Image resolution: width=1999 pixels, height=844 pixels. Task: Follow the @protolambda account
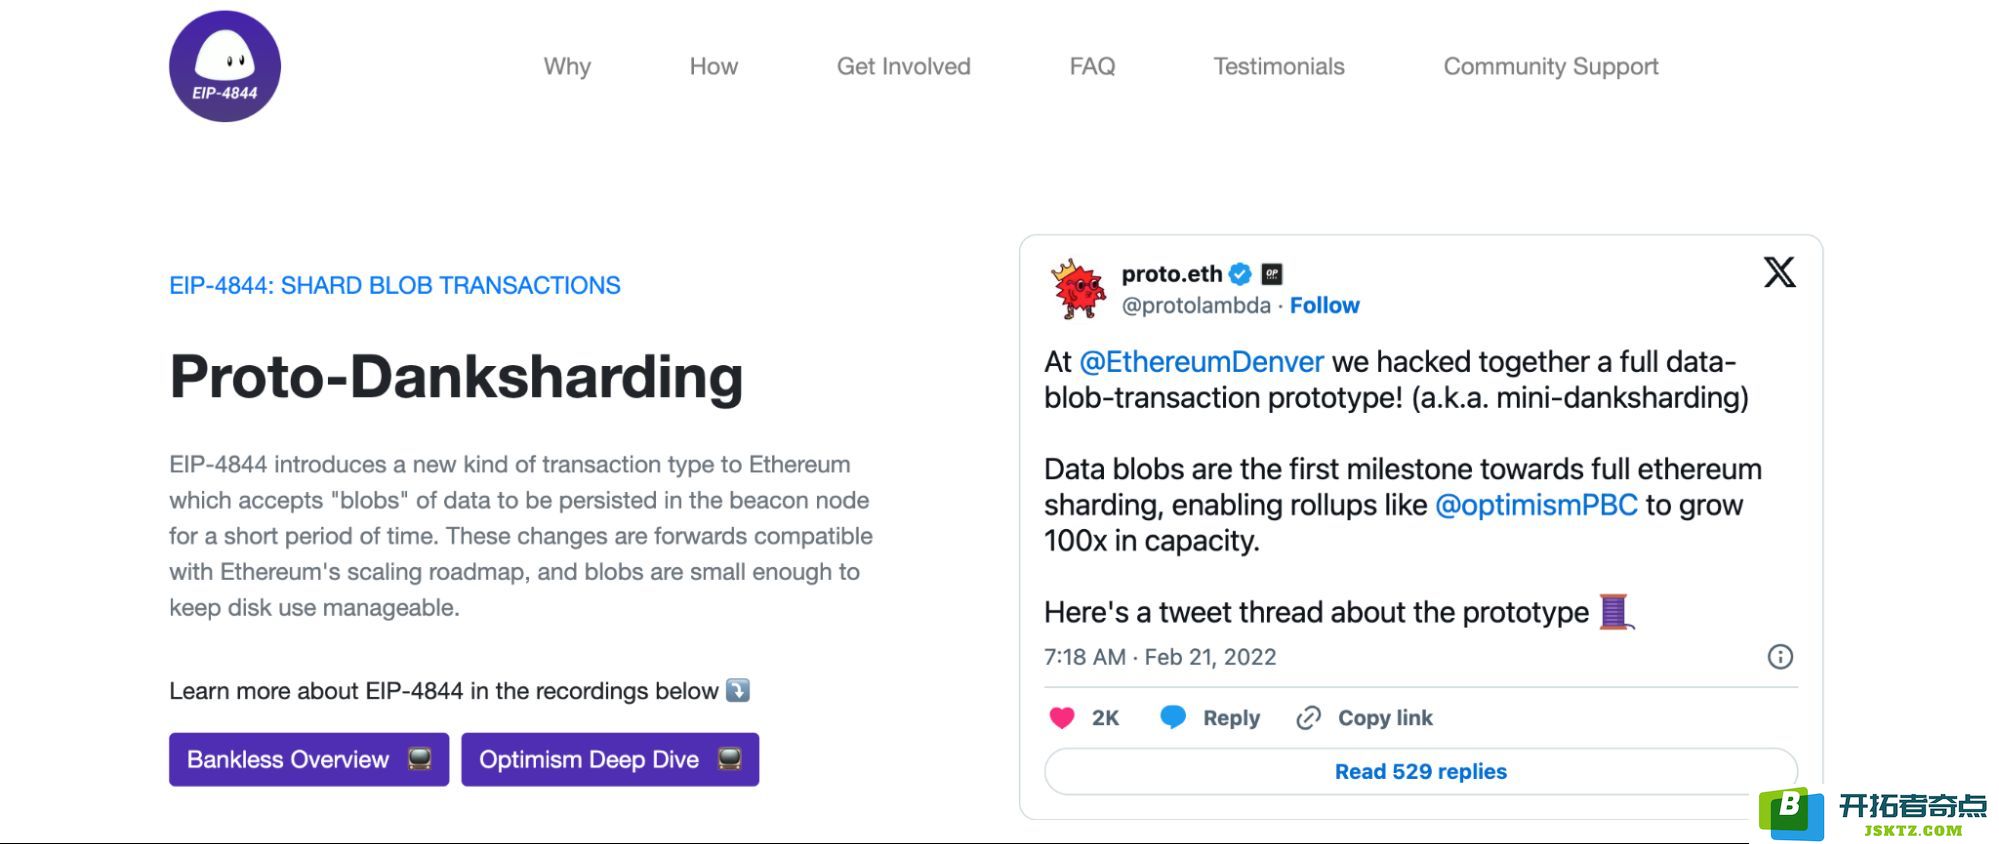coord(1324,306)
